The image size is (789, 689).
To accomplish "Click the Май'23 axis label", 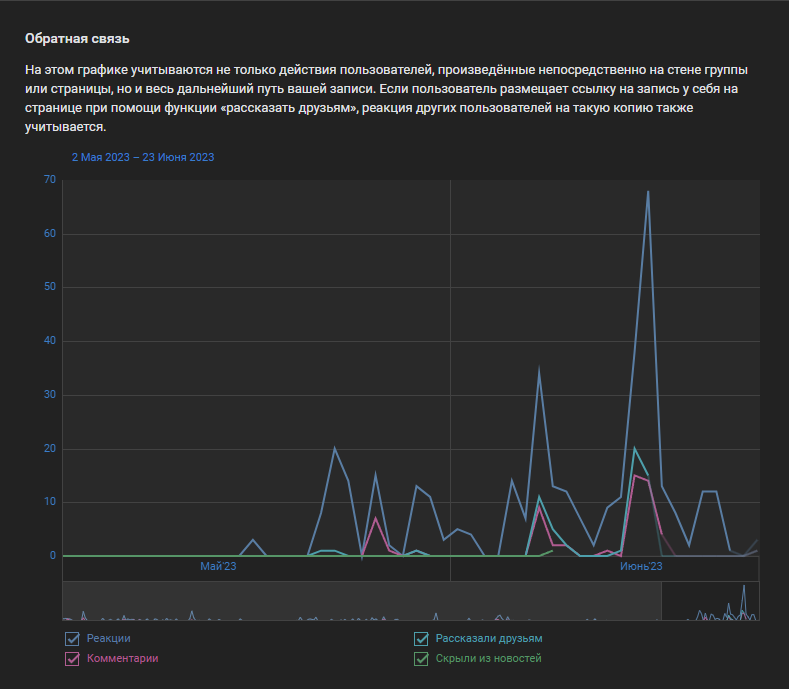I will click(218, 567).
